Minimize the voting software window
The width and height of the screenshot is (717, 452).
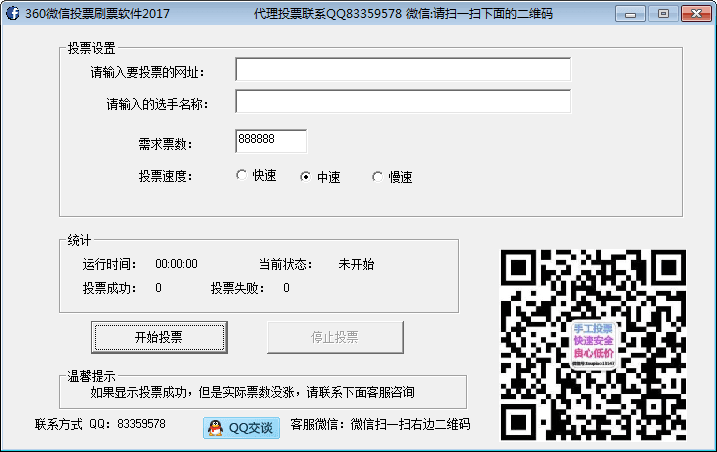[x=630, y=14]
